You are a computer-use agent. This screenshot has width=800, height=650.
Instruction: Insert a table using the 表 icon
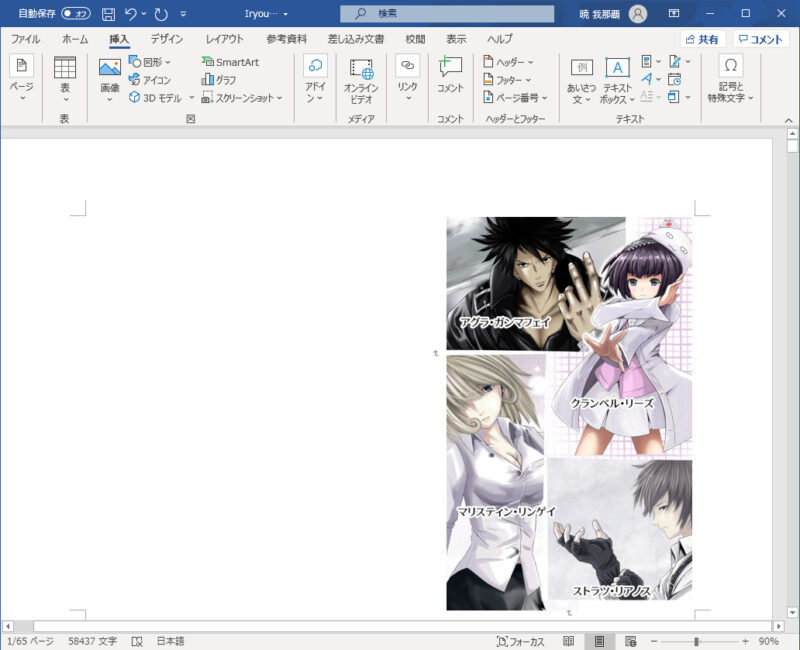pos(65,79)
